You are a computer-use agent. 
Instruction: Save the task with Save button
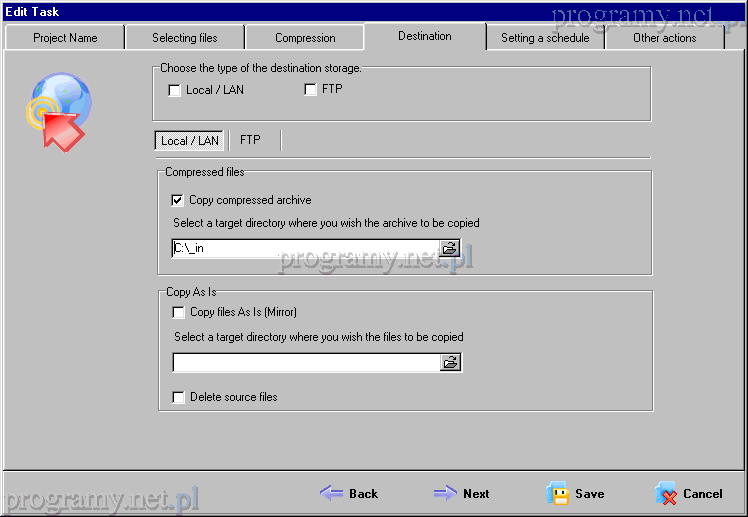(575, 493)
